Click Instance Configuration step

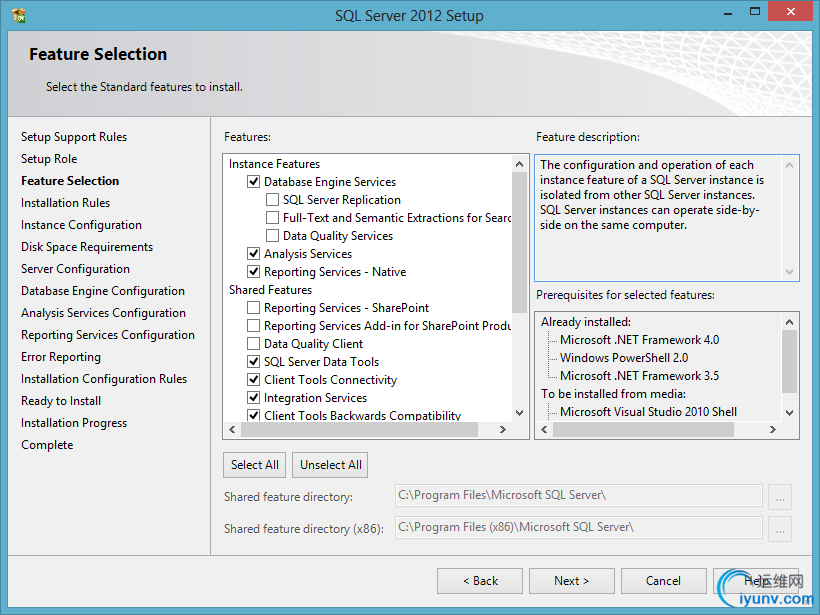(81, 225)
